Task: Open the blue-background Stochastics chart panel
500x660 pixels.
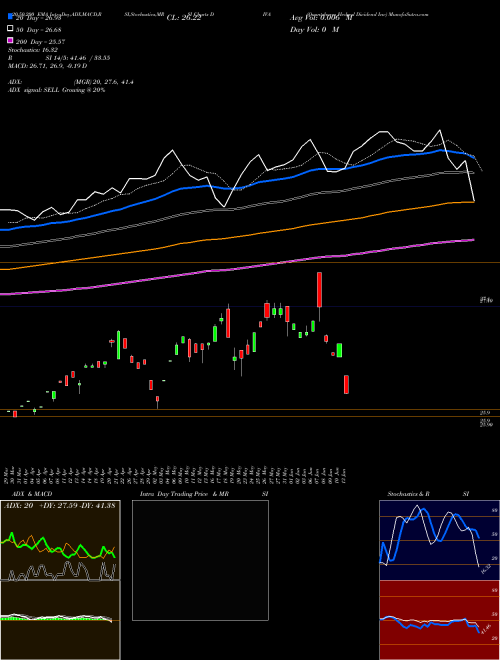Action: tap(439, 540)
